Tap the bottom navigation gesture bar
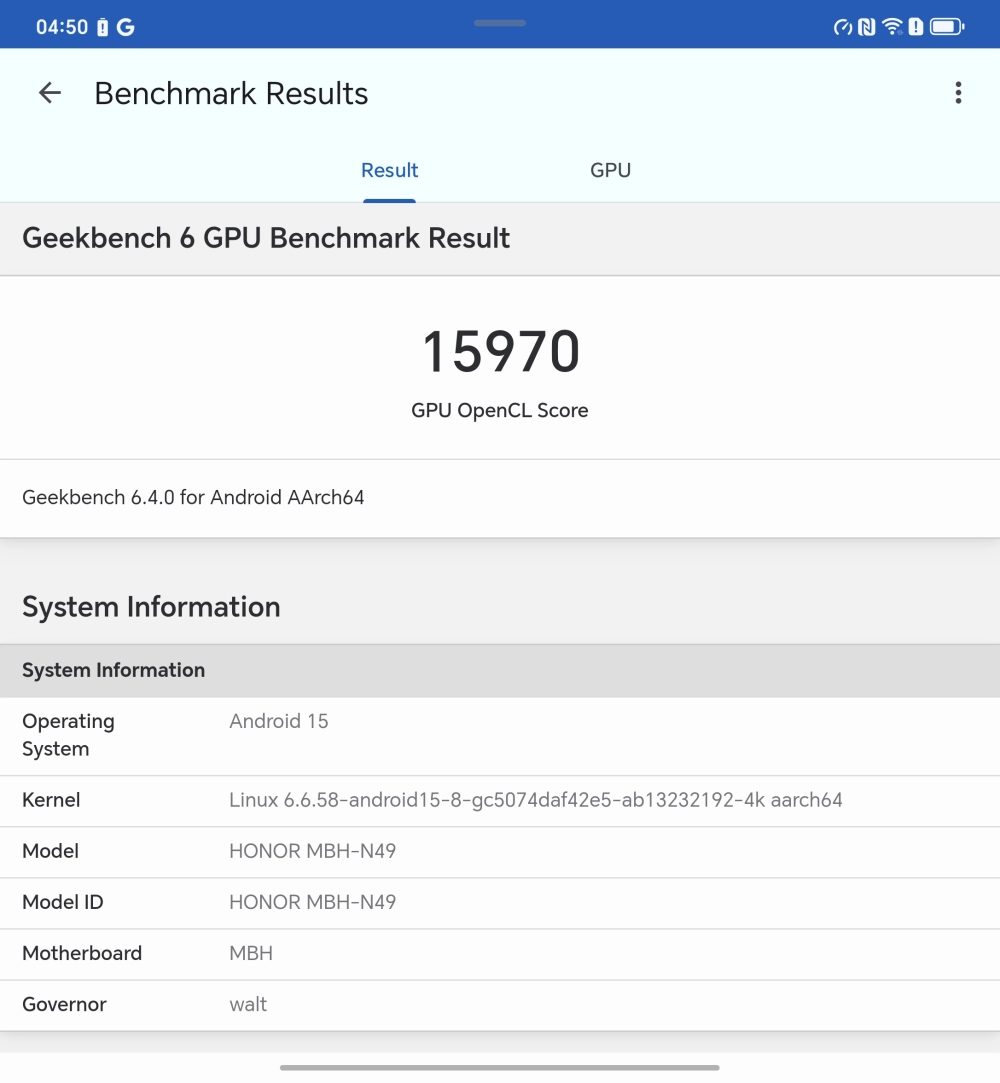The image size is (1000, 1083). (500, 1067)
